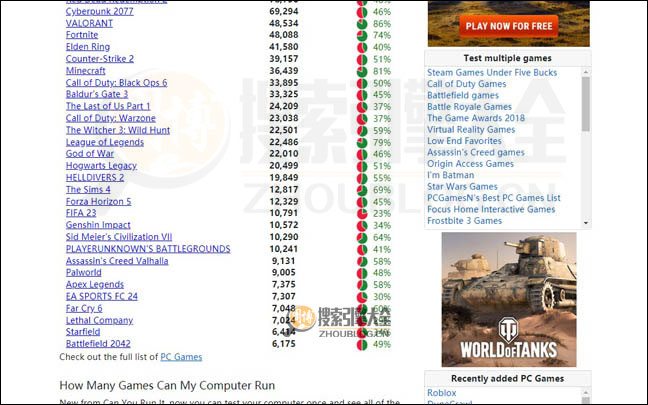This screenshot has height=405, width=648.
Task: Open the Baldur's Gate 3 link
Action: click(x=97, y=94)
